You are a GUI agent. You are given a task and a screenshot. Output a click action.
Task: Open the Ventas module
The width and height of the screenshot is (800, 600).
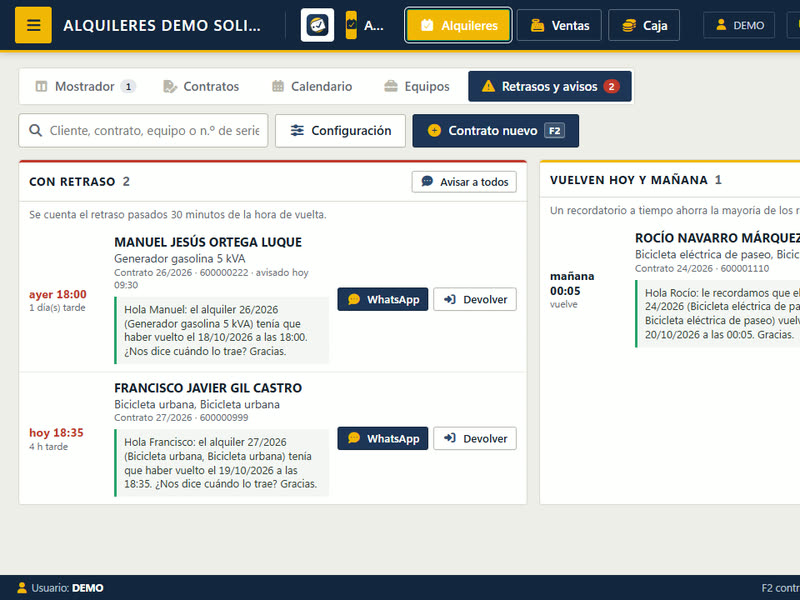(x=559, y=25)
